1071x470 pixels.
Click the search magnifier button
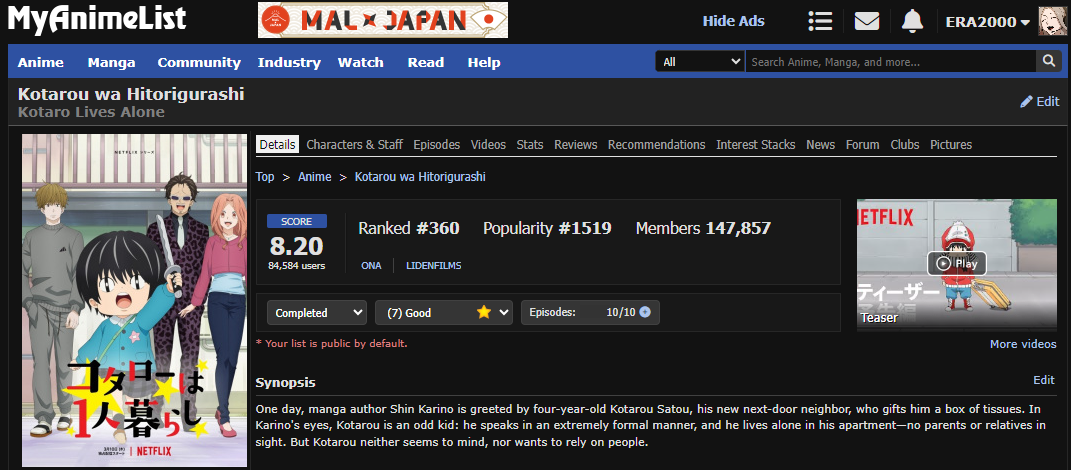coord(1048,61)
